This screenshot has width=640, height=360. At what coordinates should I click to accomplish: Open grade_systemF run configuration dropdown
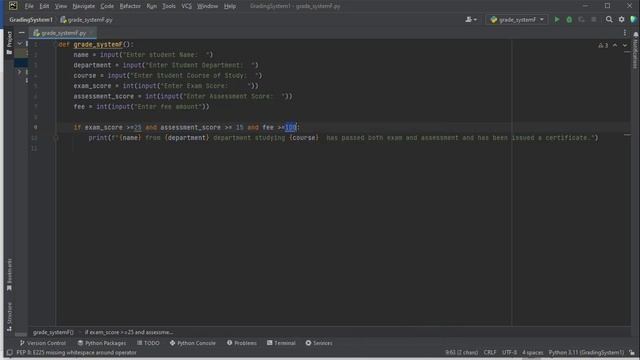tap(517, 20)
